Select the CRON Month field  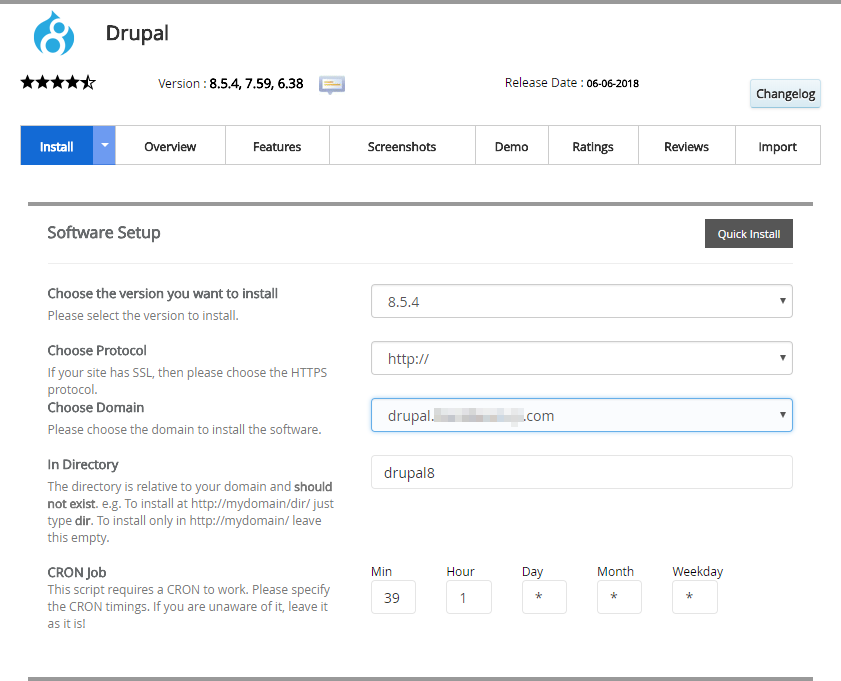click(619, 597)
